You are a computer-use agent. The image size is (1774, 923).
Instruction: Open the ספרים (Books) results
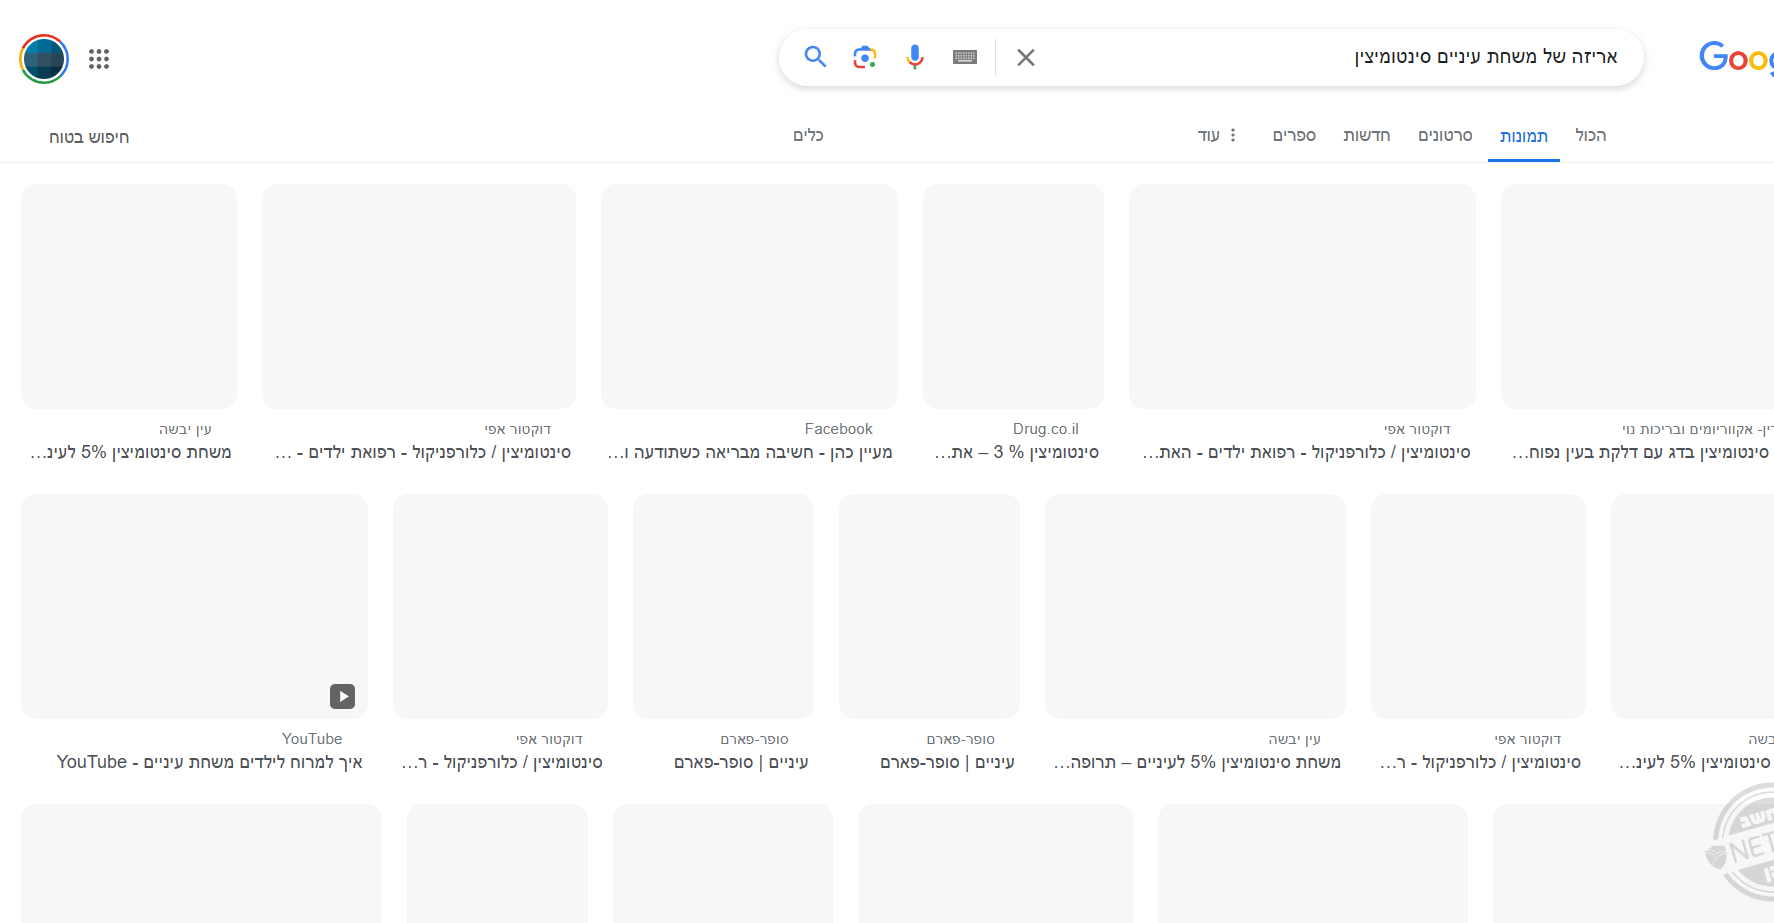[x=1294, y=135]
